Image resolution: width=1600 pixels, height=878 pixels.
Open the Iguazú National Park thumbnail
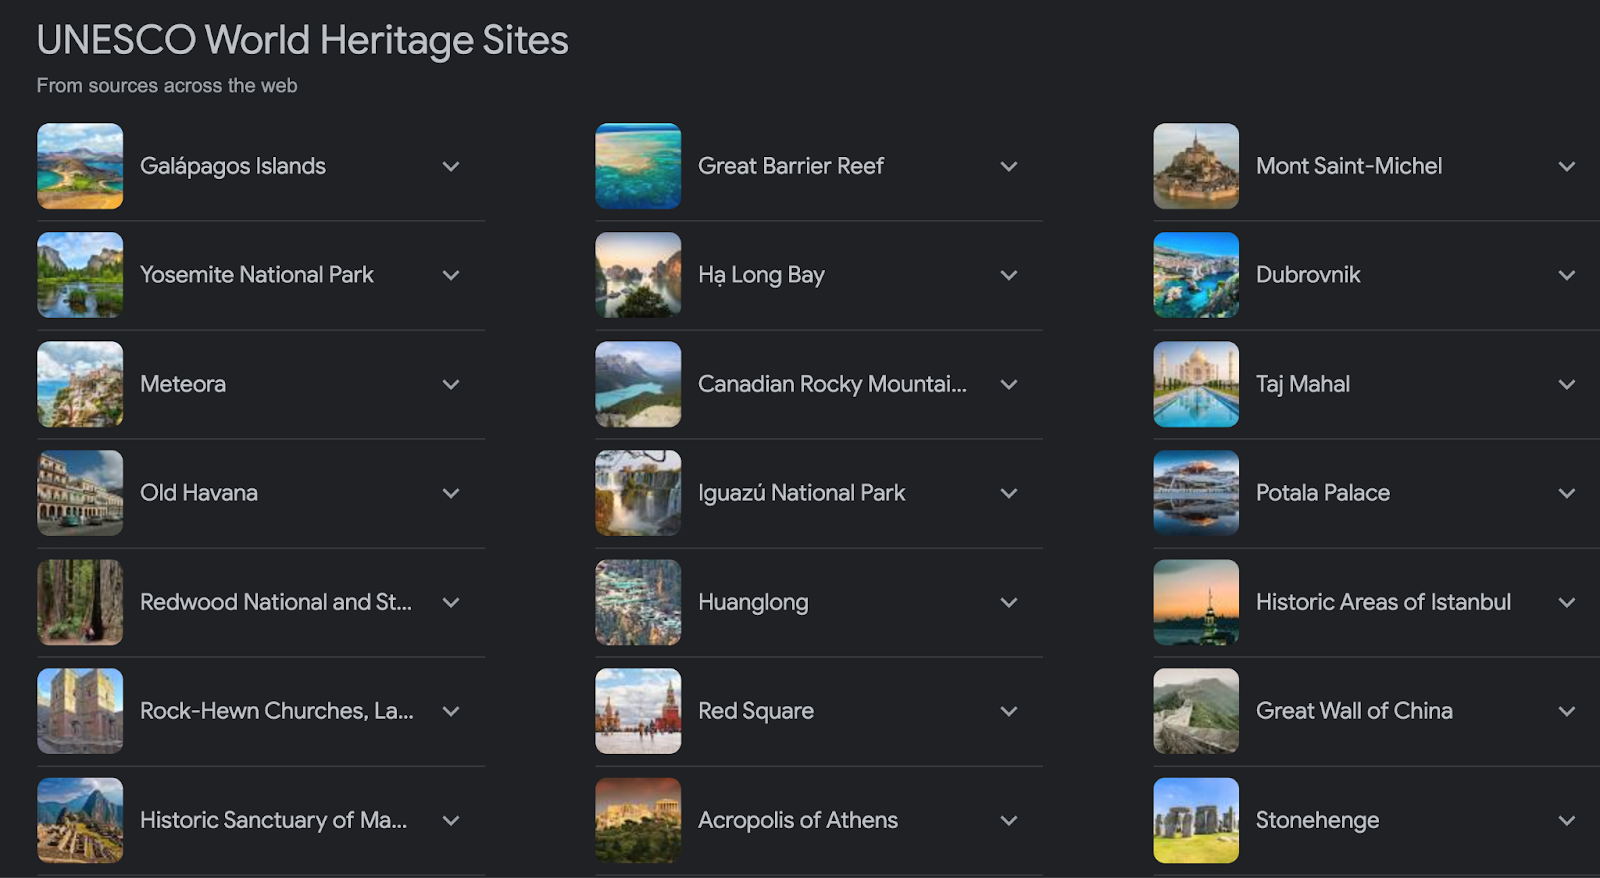pyautogui.click(x=638, y=493)
